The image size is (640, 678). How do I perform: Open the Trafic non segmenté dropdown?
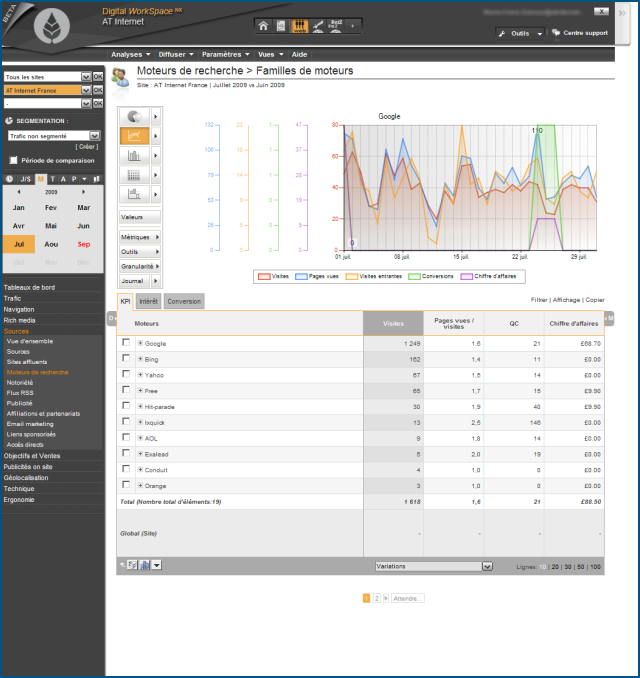(95, 136)
